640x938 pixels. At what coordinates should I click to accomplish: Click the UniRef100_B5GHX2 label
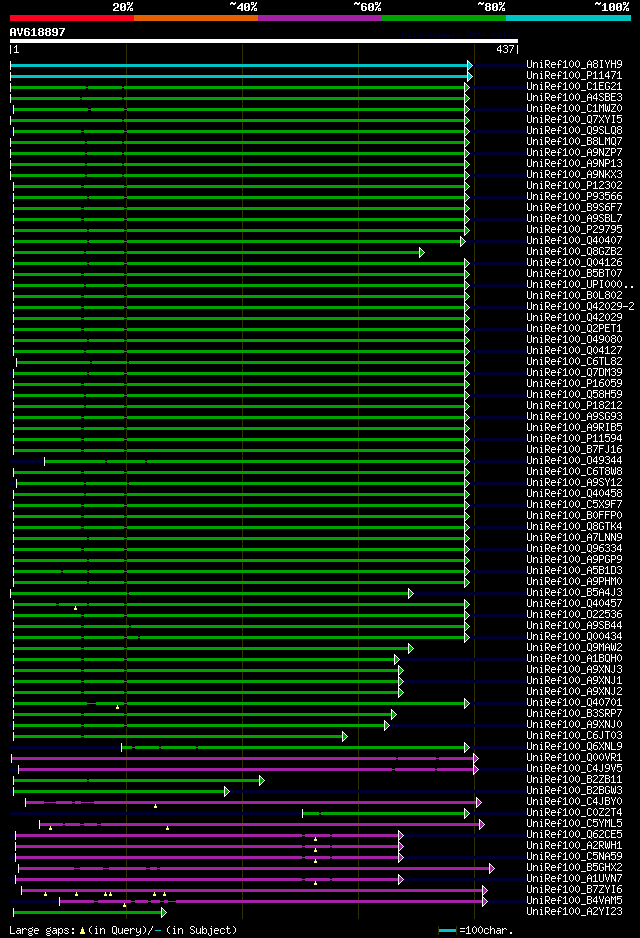pos(574,867)
